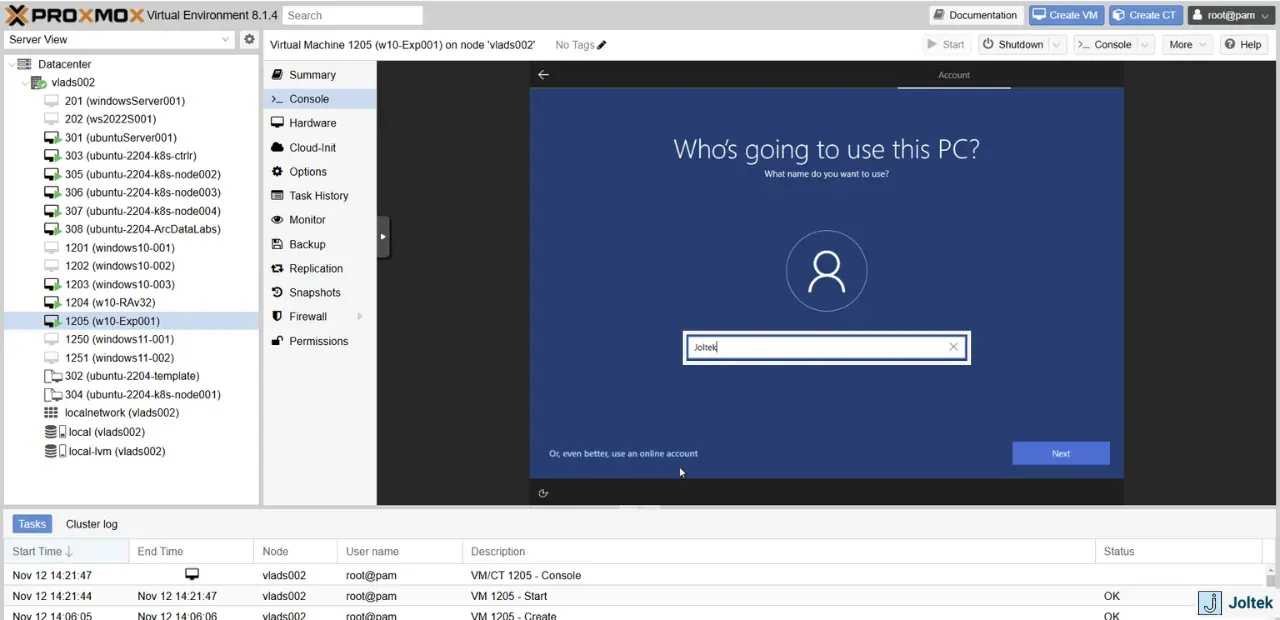Click the Status column header

[x=1181, y=551]
